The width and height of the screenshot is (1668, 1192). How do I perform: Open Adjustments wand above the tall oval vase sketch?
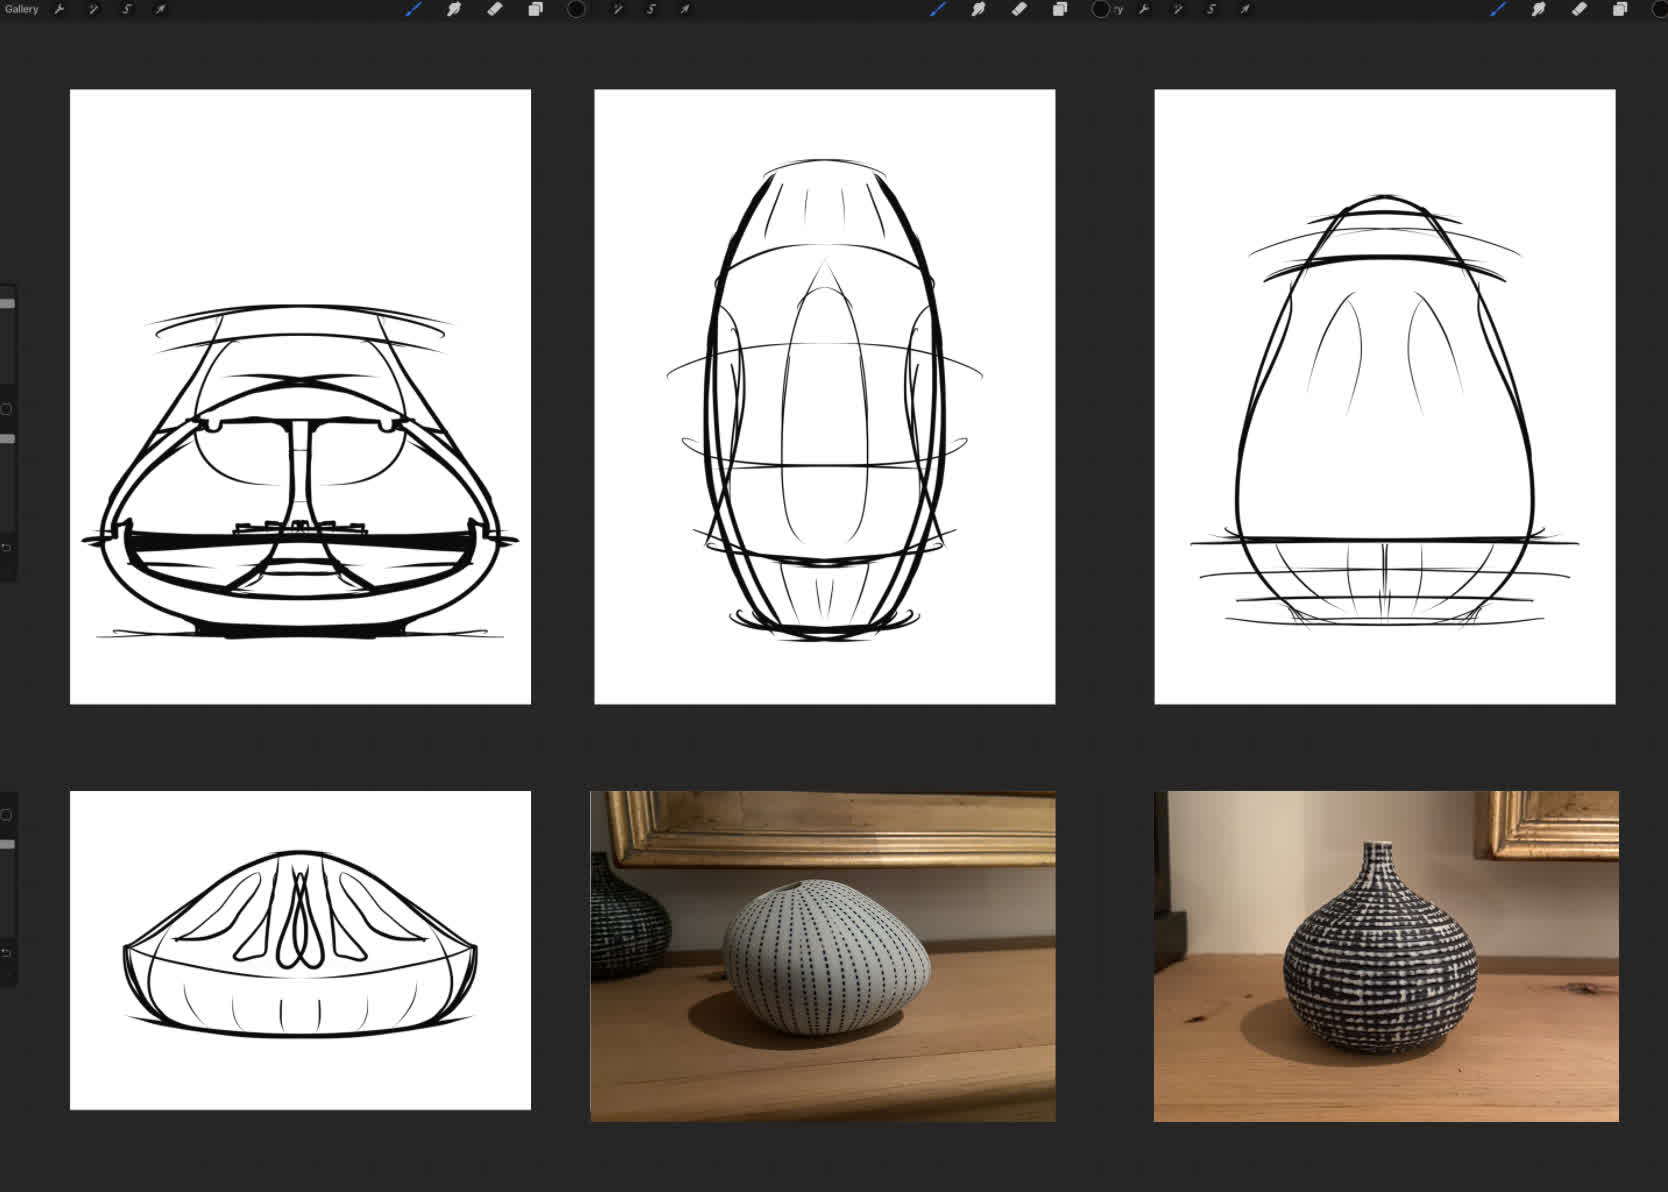618,9
